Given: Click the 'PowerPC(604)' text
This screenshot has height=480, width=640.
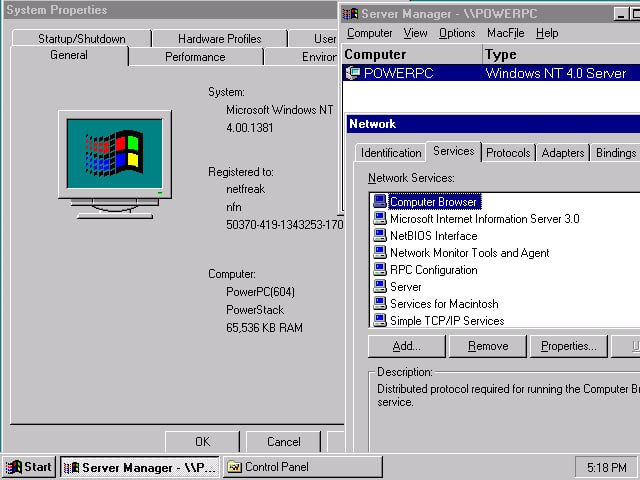Looking at the screenshot, I should 260,292.
